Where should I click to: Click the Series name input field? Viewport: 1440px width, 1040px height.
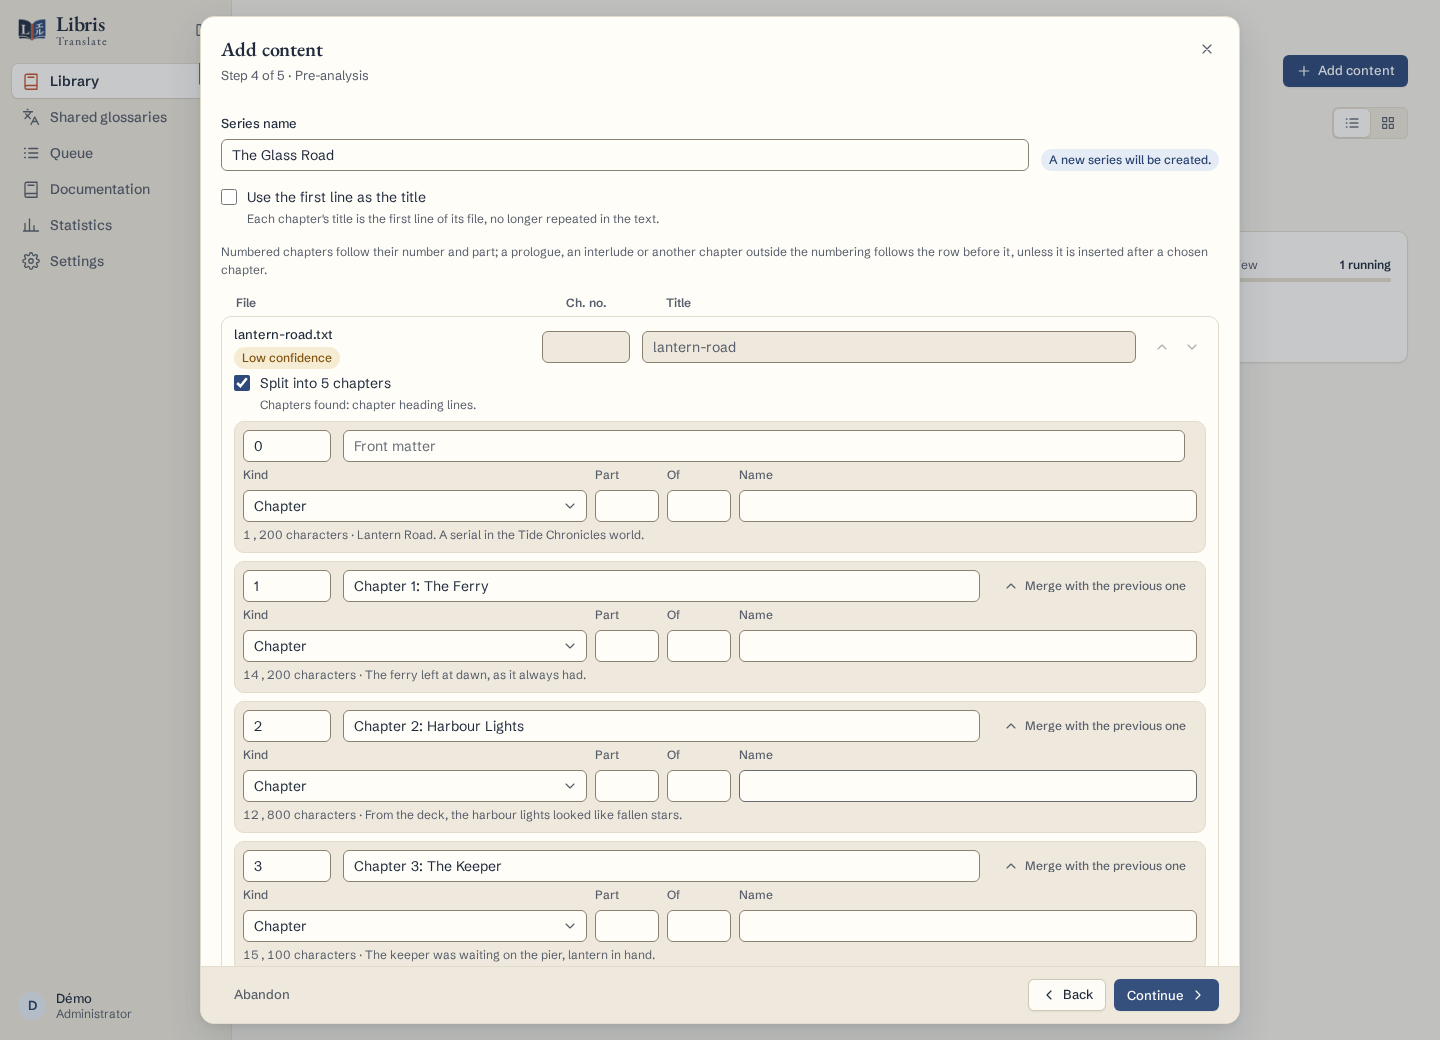click(x=625, y=155)
